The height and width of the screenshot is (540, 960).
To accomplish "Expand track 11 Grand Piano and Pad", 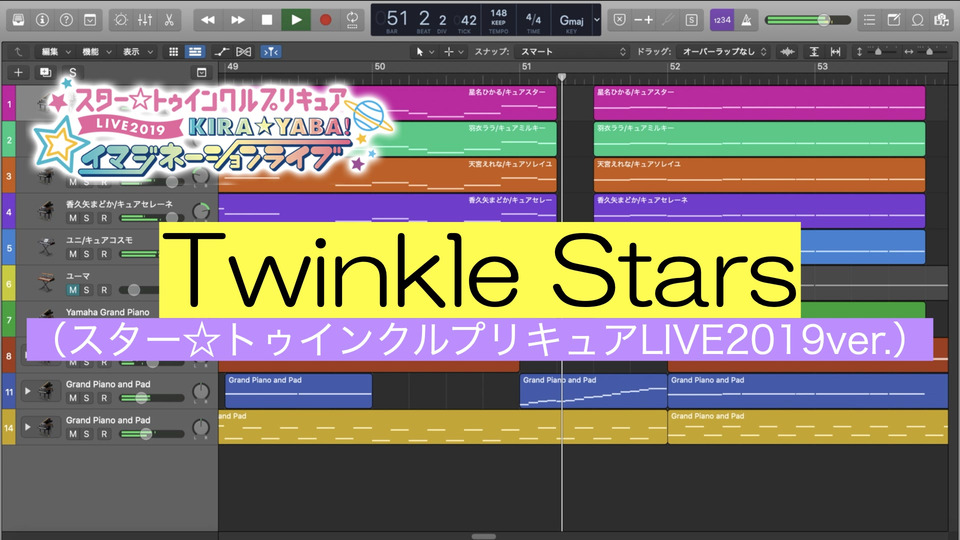I will pyautogui.click(x=27, y=391).
